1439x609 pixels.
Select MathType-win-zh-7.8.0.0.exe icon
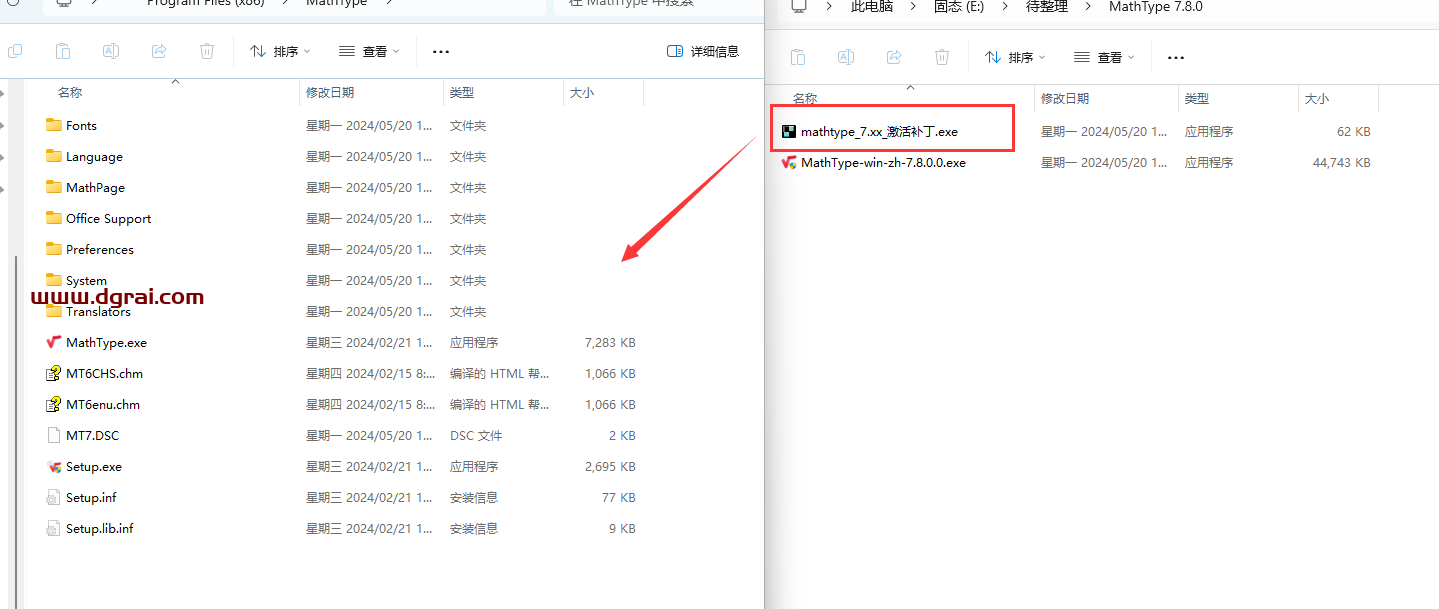tap(789, 162)
